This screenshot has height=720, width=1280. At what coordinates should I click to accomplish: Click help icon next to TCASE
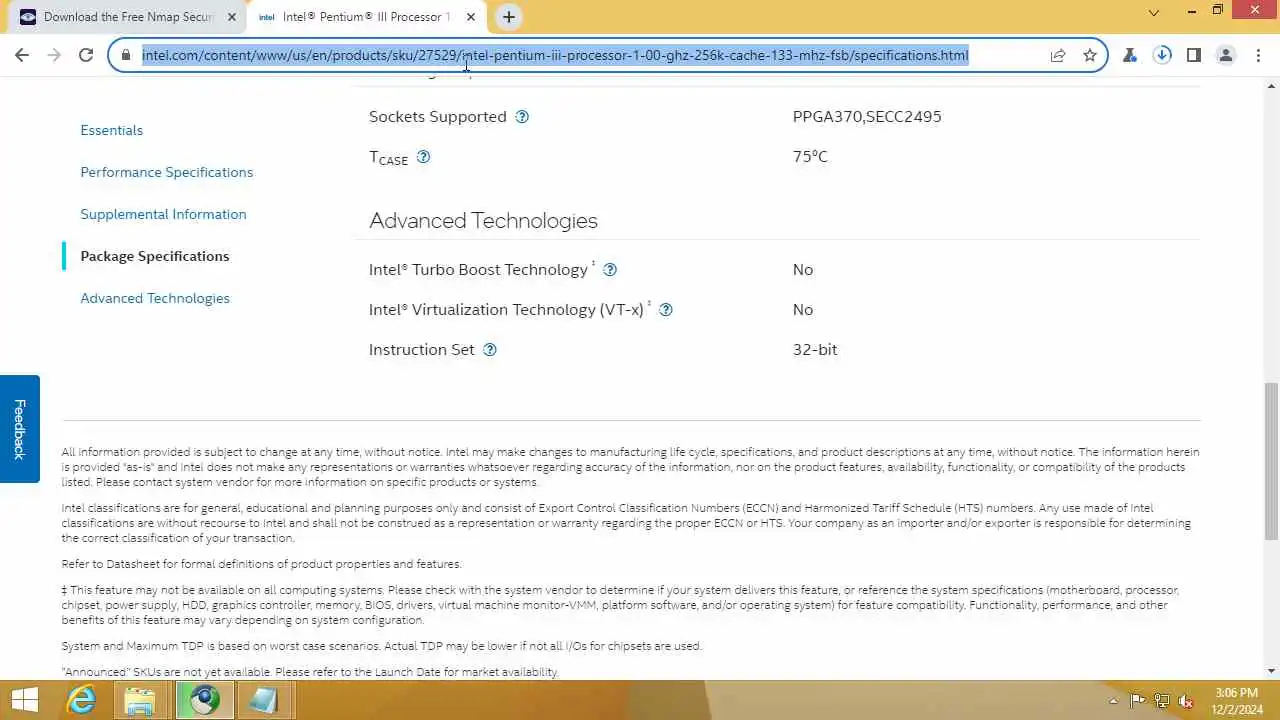(423, 157)
